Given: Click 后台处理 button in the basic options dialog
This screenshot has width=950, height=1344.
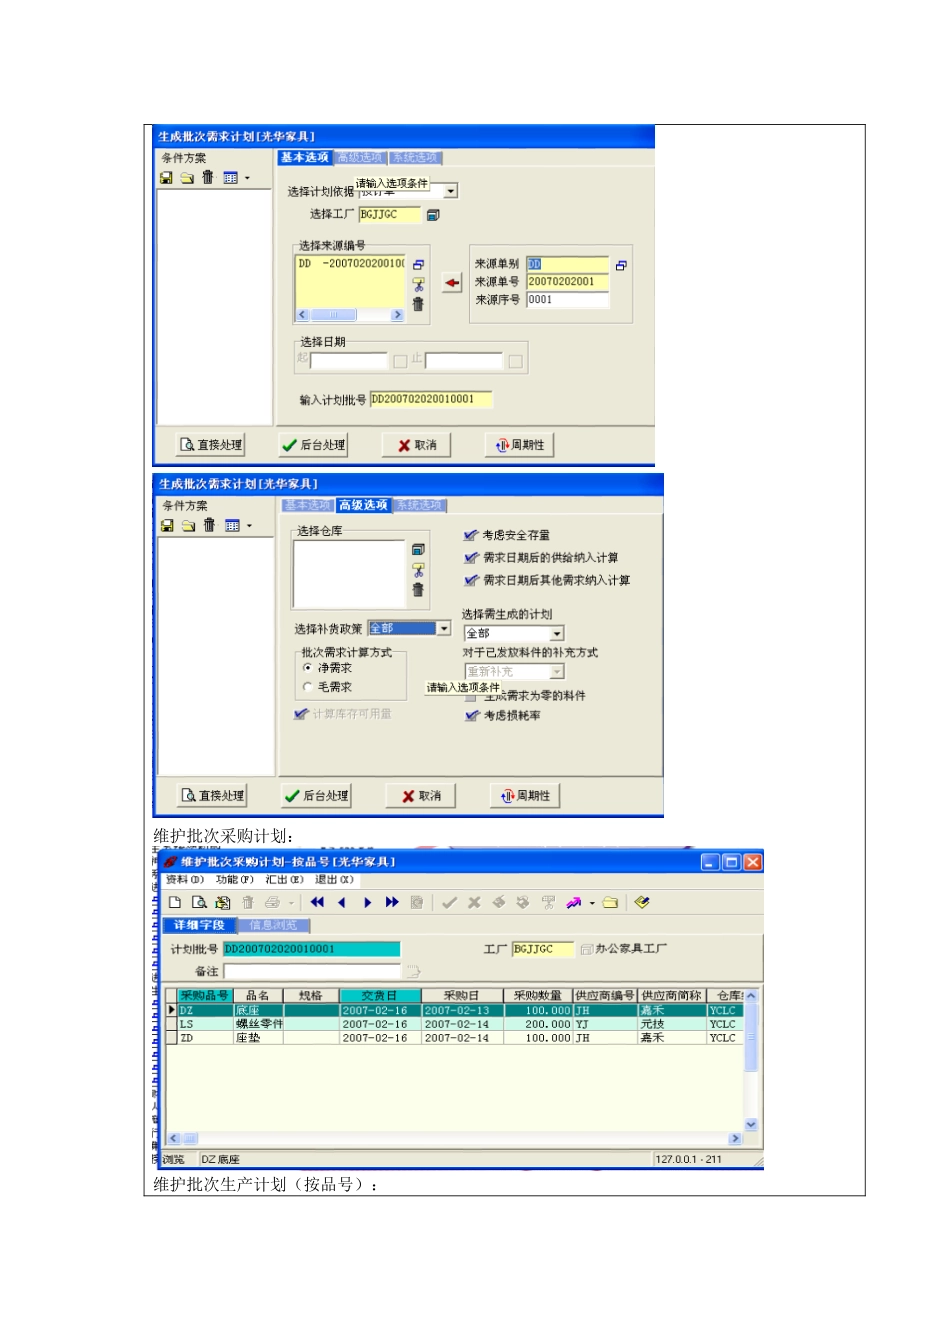Looking at the screenshot, I should coord(314,445).
